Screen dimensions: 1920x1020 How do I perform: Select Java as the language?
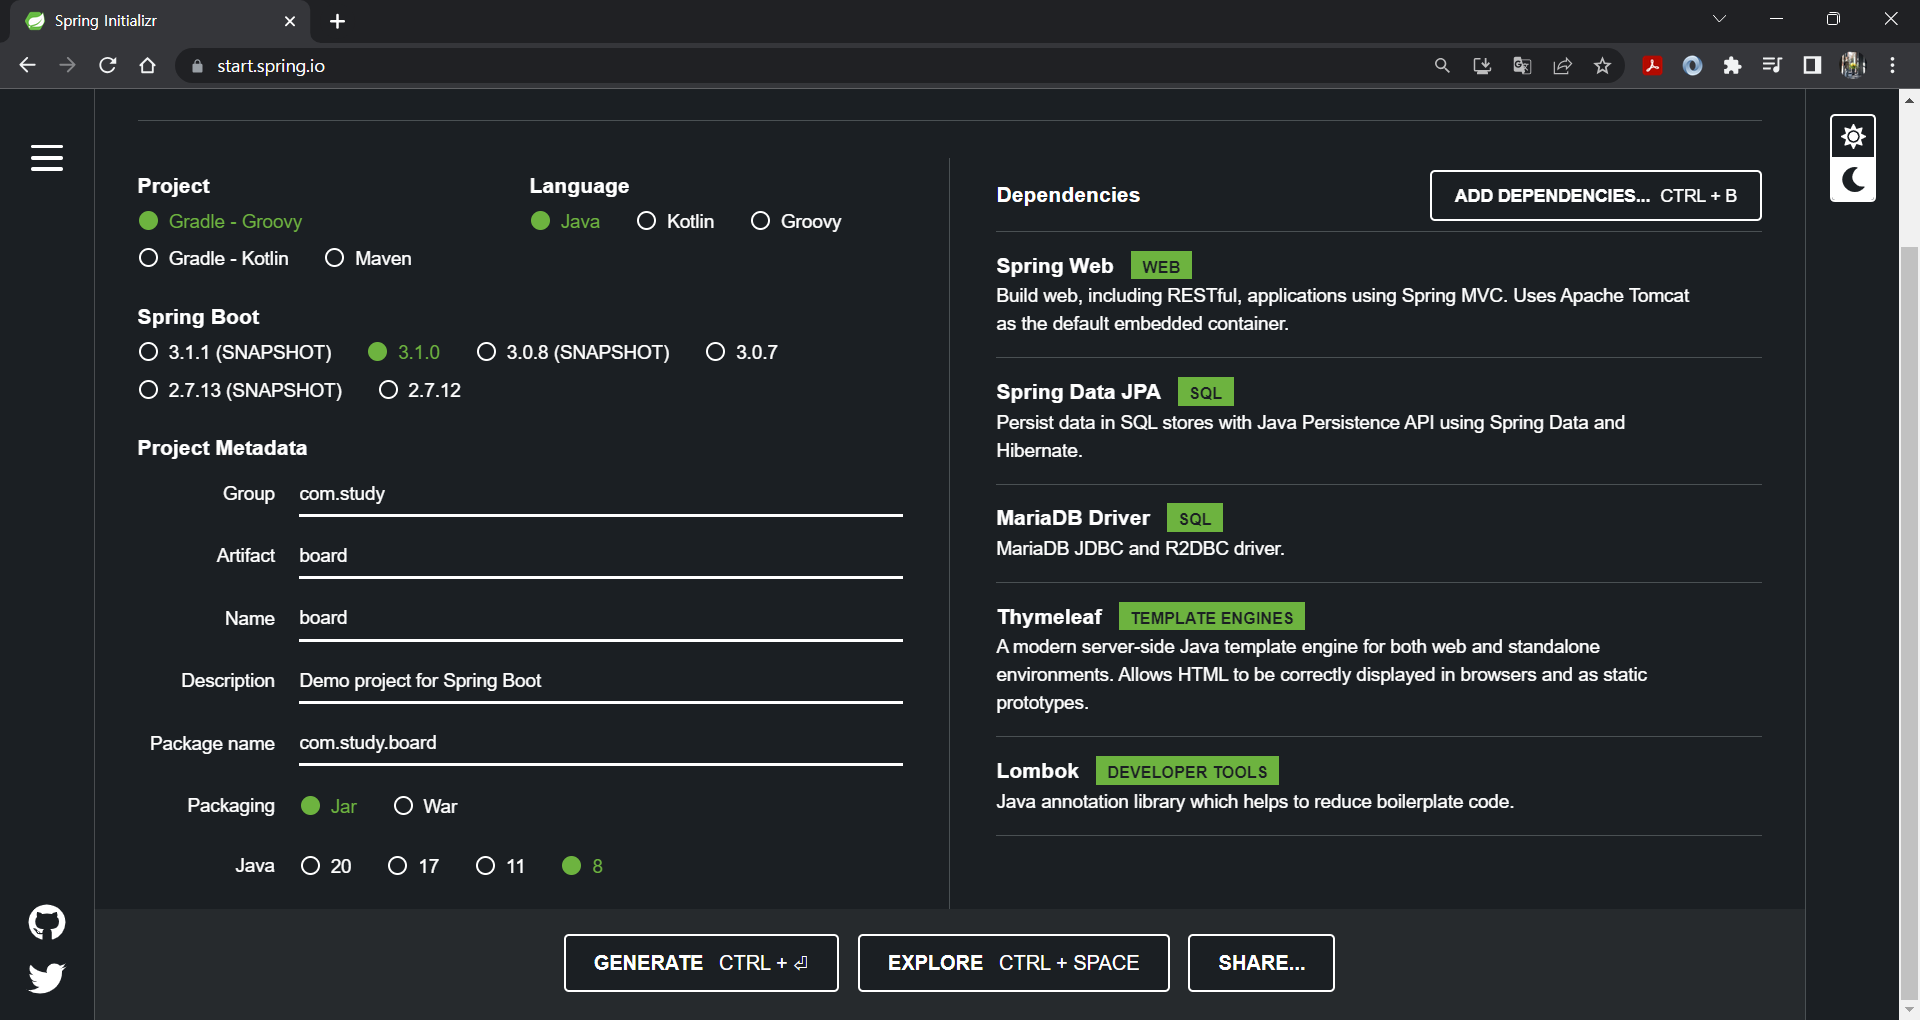tap(565, 221)
